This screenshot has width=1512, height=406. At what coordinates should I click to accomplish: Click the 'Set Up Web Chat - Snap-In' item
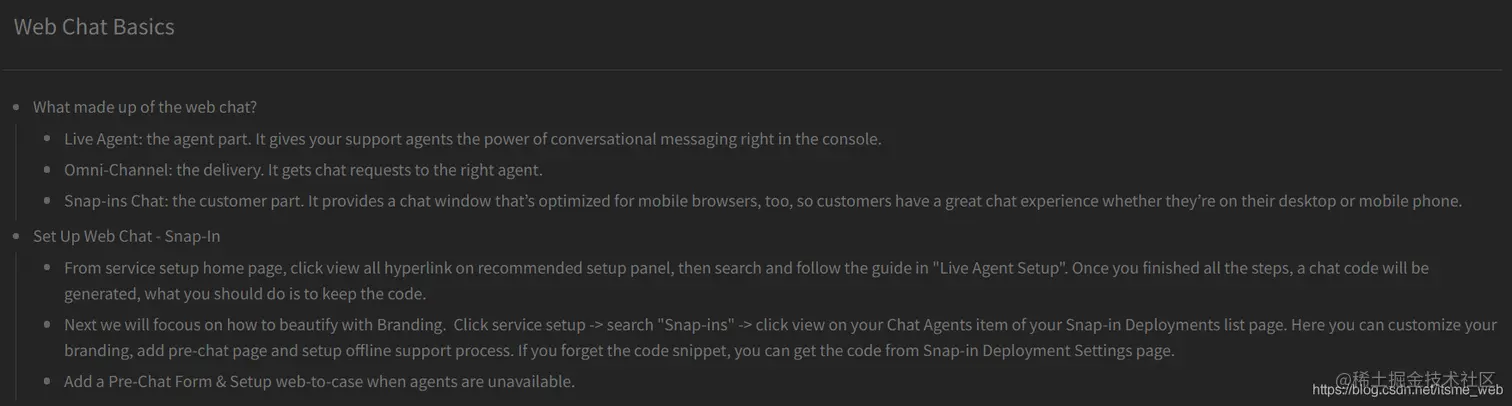(x=126, y=237)
